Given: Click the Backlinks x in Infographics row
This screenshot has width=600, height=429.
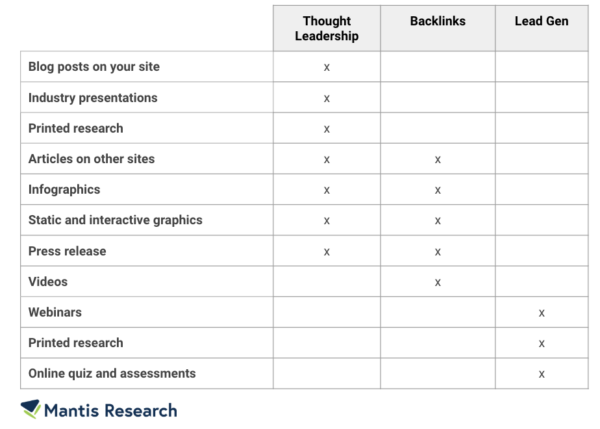Looking at the screenshot, I should [x=438, y=191].
